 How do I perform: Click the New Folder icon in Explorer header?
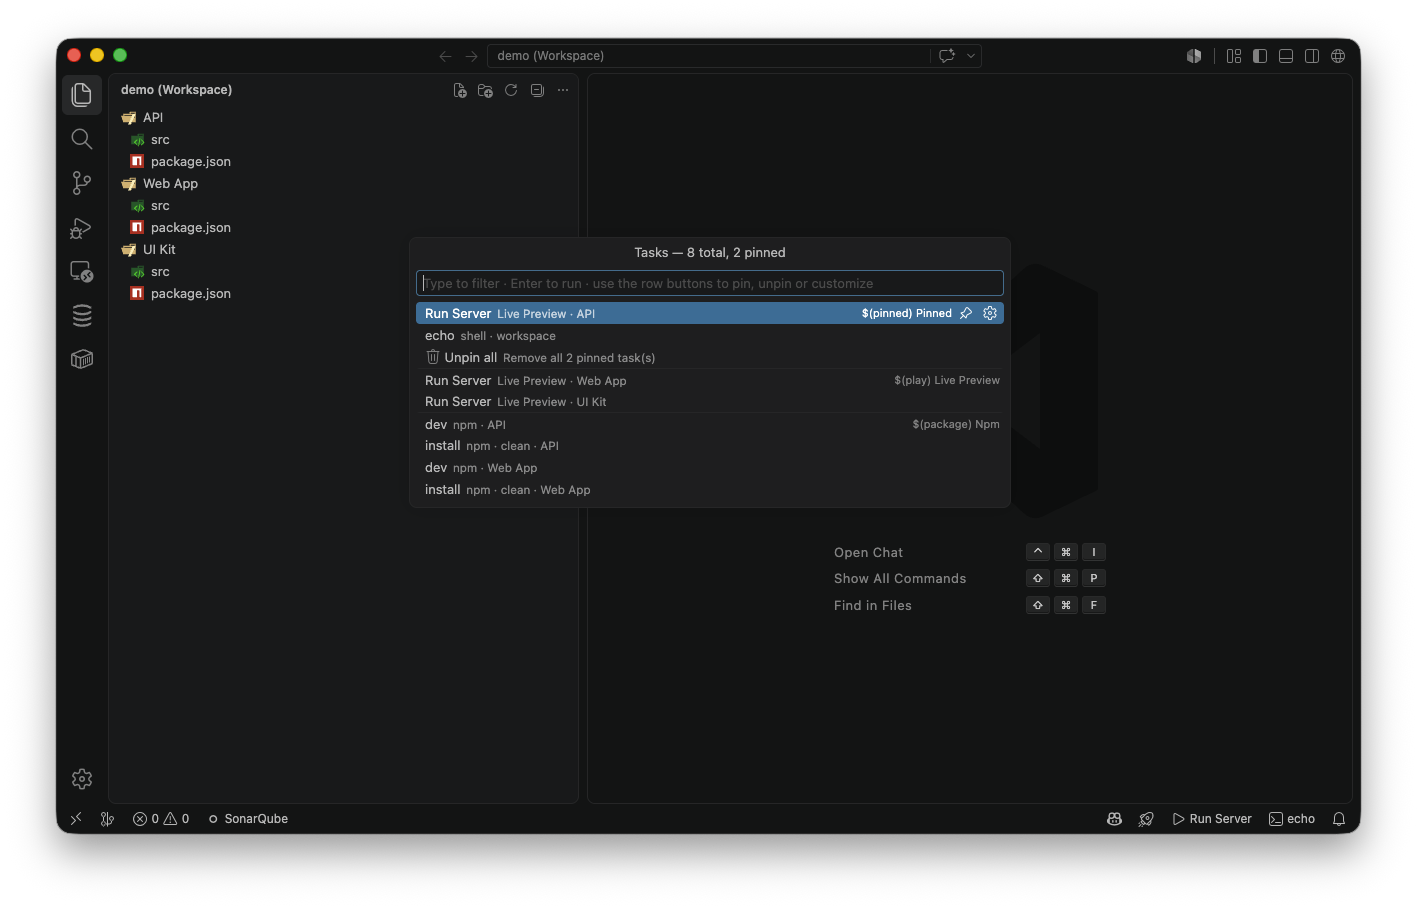click(x=486, y=90)
